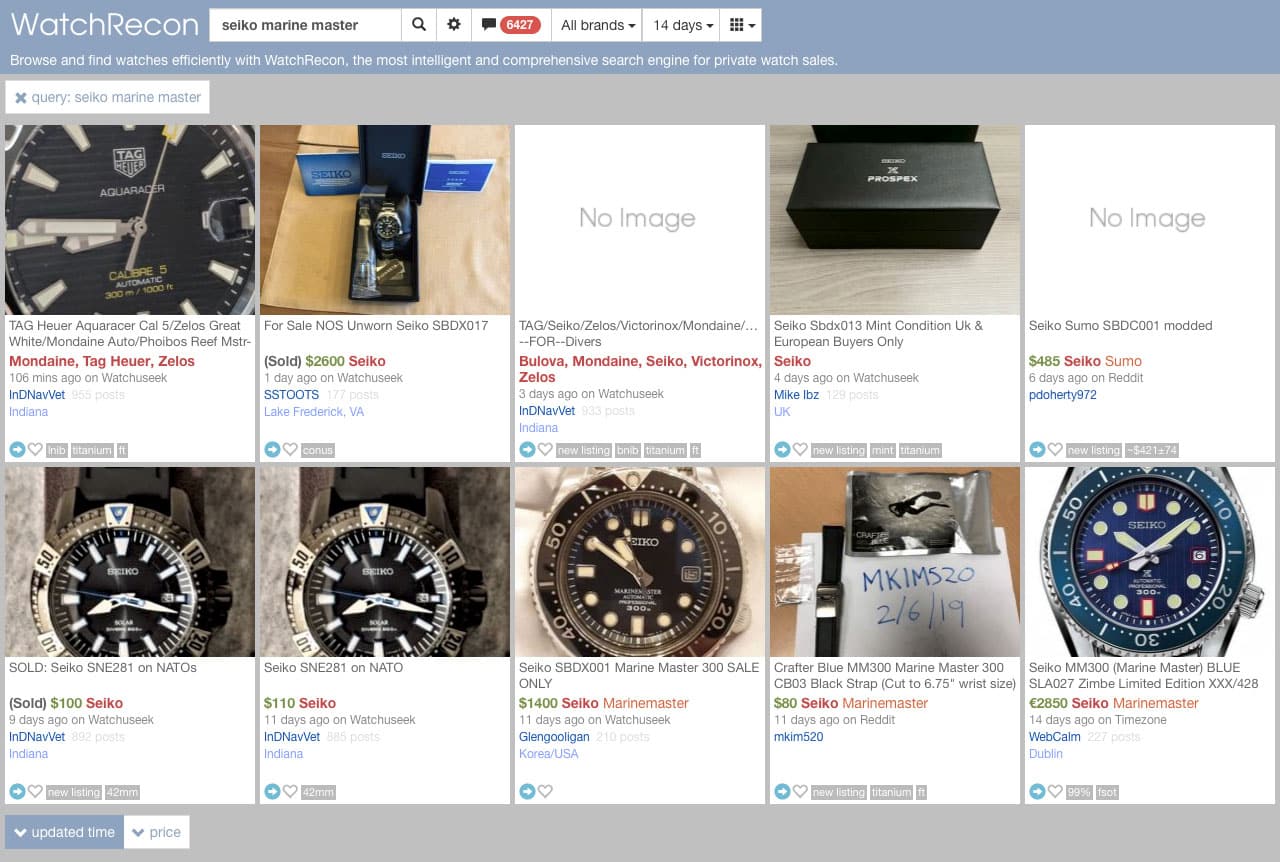
Task: Favorite the Seiko SBDX017 listing heart
Action: (x=290, y=450)
